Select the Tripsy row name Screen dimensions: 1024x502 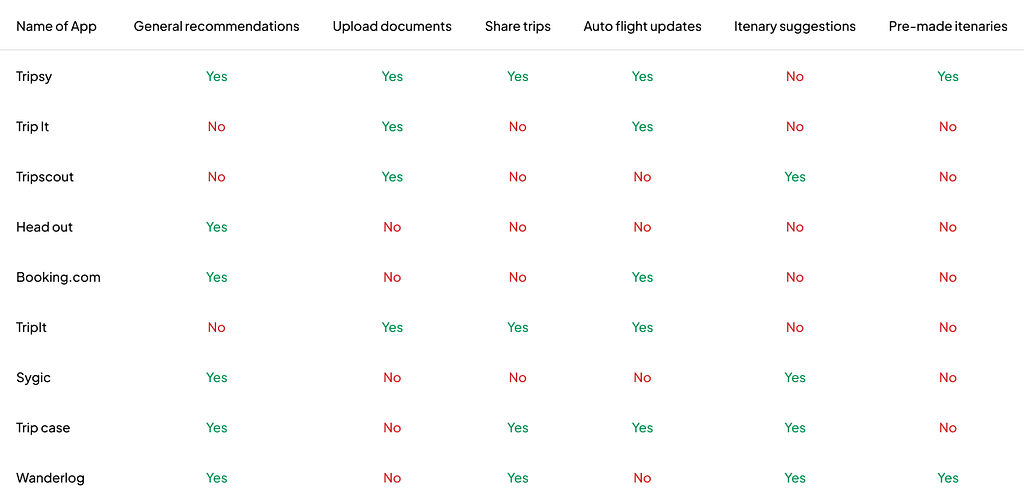[x=34, y=77]
